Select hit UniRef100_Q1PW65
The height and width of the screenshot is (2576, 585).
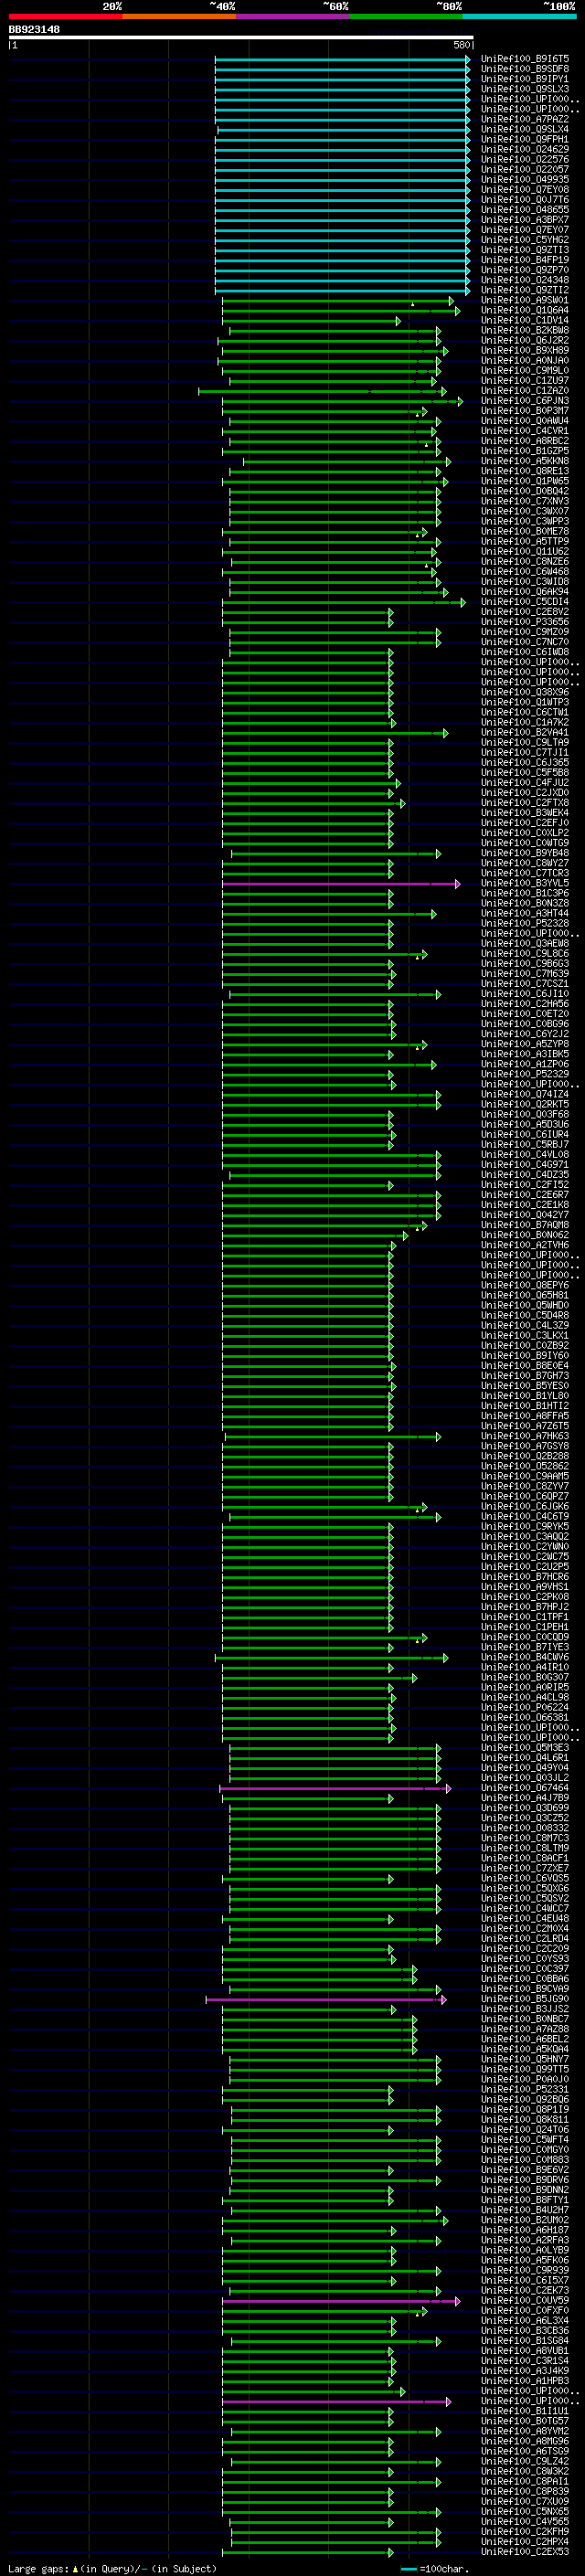click(x=525, y=482)
